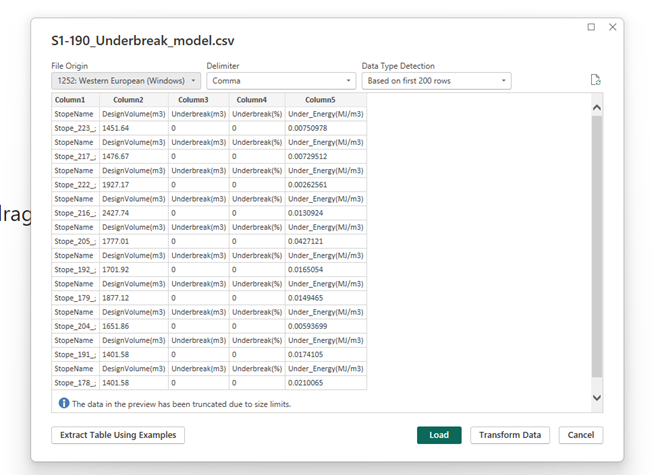Click the scroll up arrow of preview
Image resolution: width=658 pixels, height=475 pixels.
click(x=597, y=108)
